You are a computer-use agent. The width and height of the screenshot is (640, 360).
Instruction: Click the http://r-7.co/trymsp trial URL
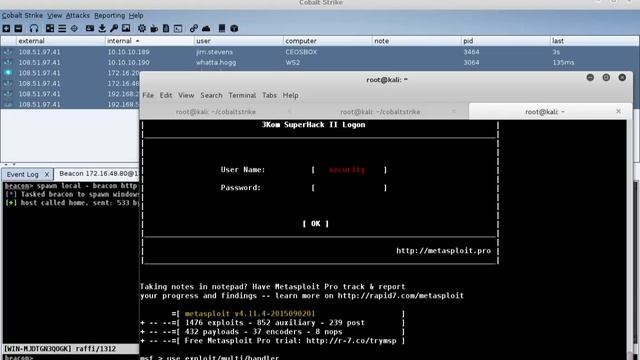[351, 340]
